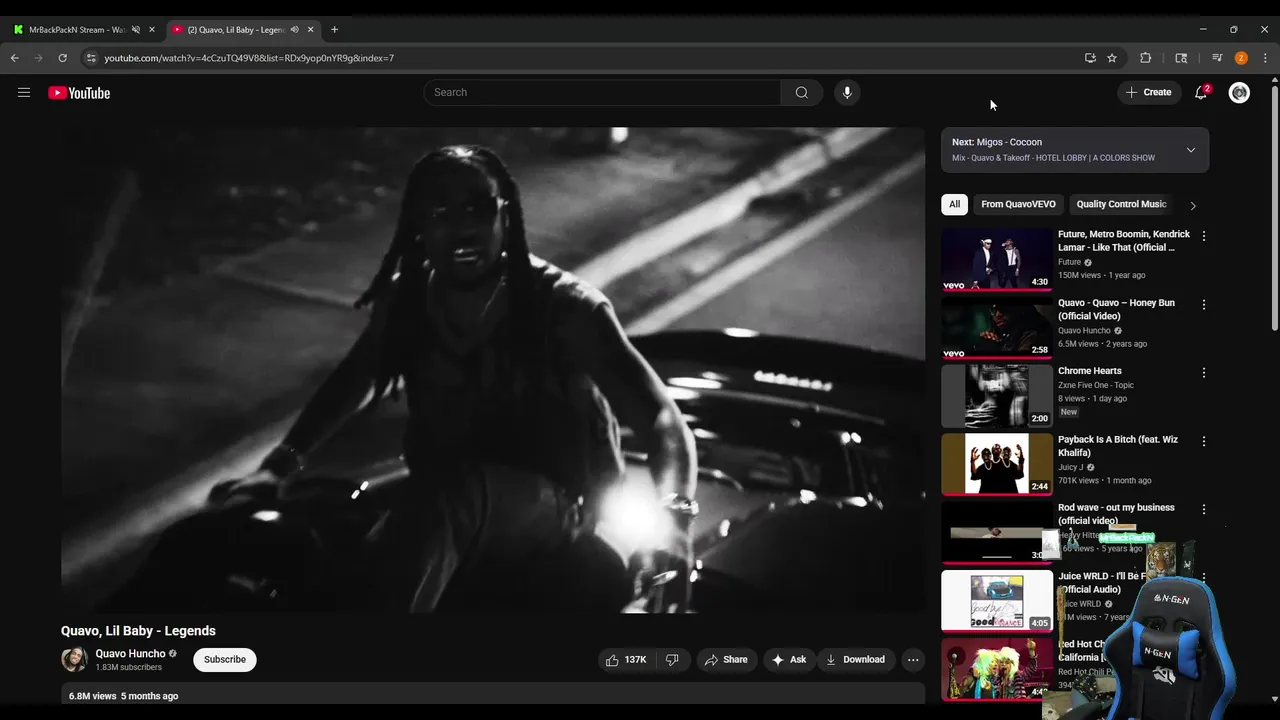Select the Quavo, Lil Baby - Legends tab

tap(236, 30)
